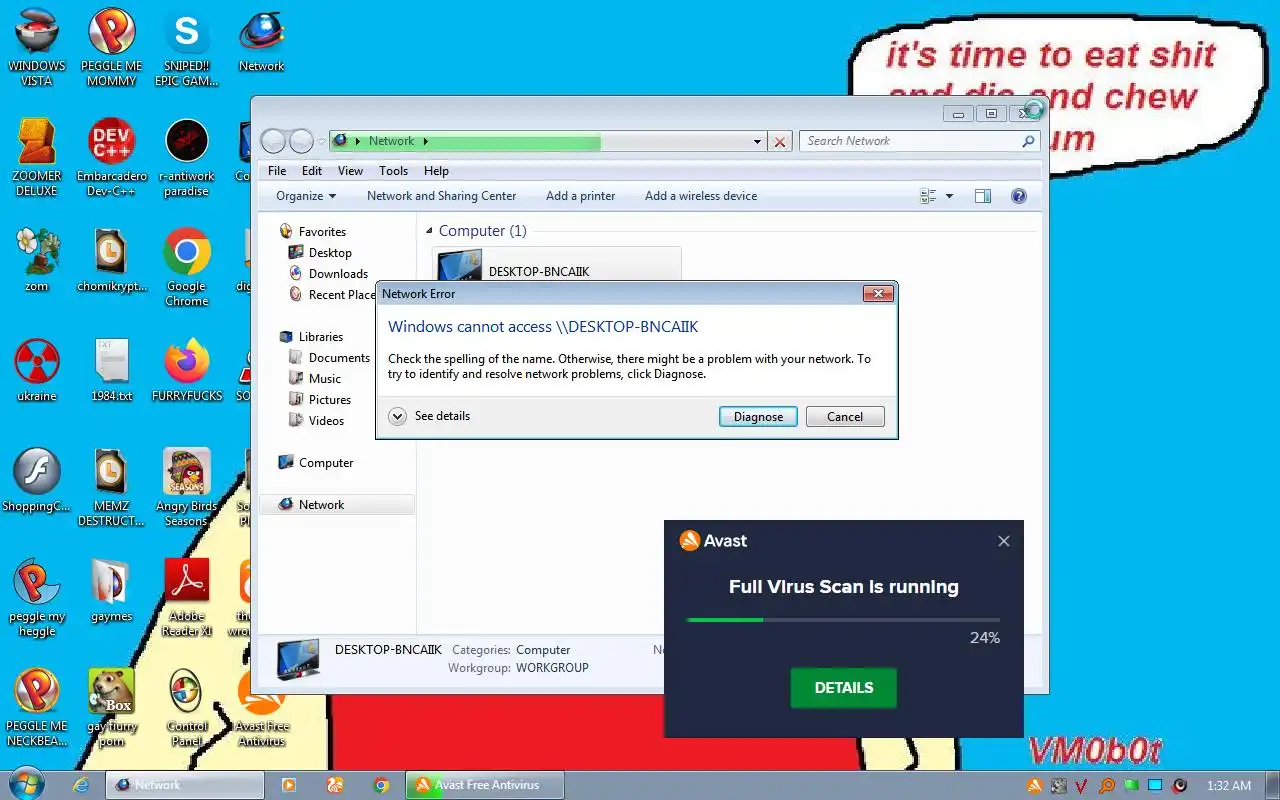The image size is (1280, 800).
Task: Open the address bar history dropdown
Action: click(x=757, y=142)
